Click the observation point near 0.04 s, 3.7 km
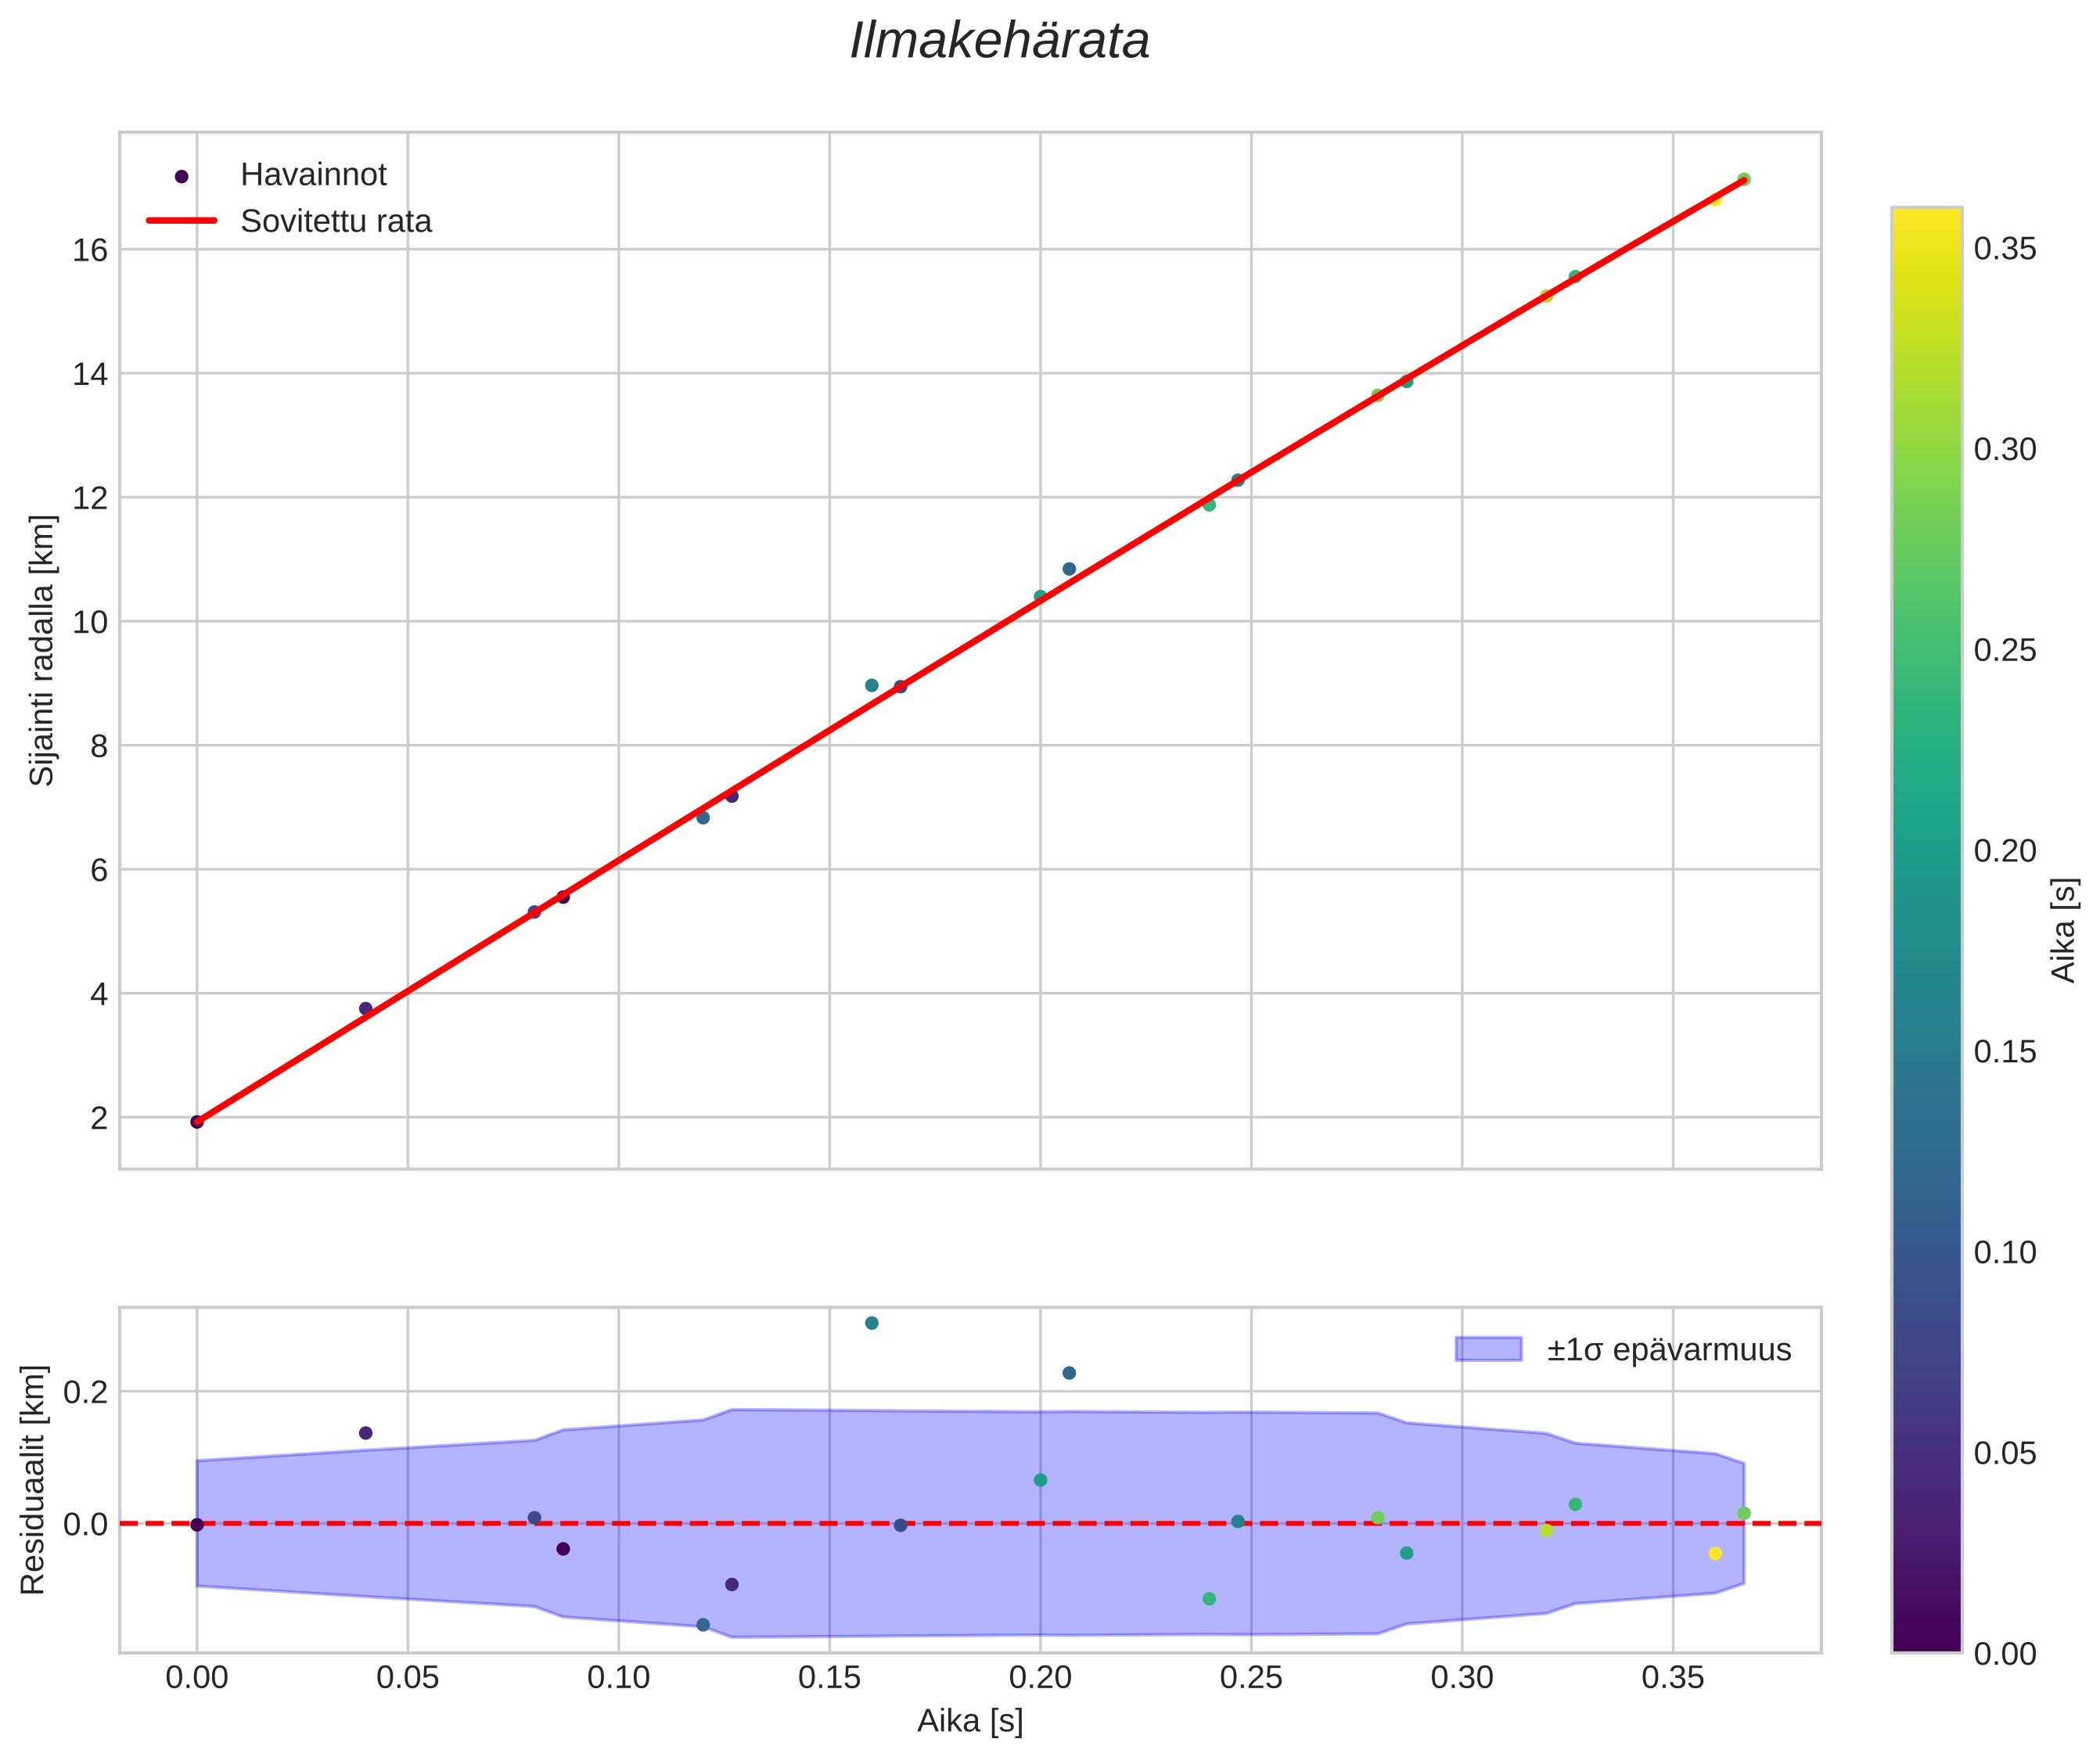 tap(365, 1008)
